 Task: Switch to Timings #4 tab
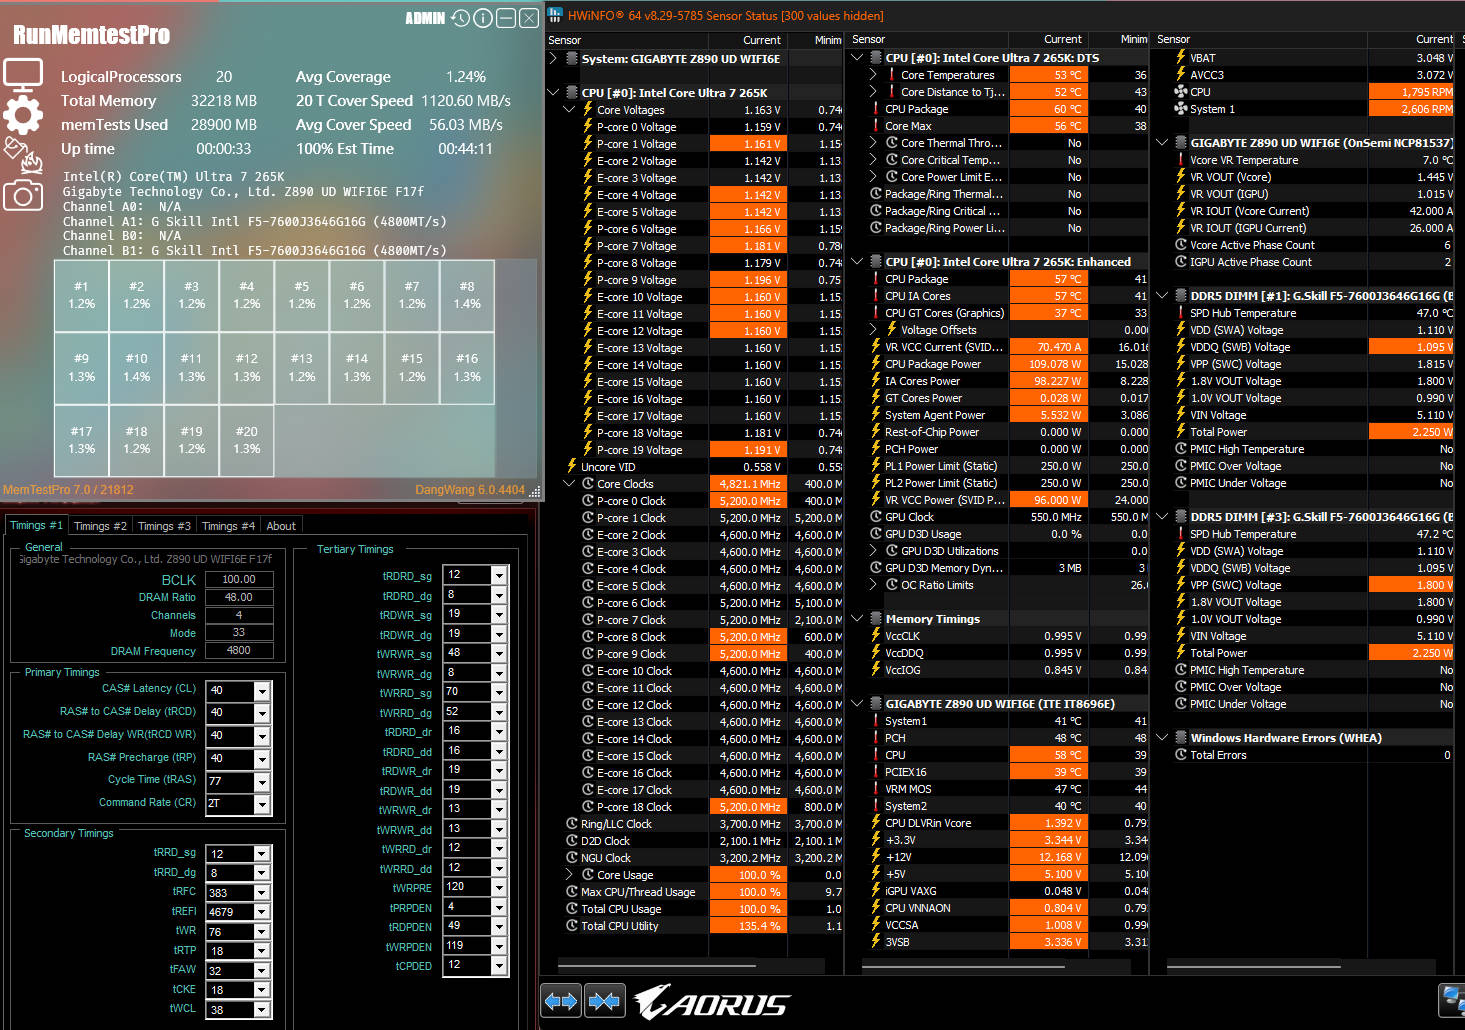click(228, 526)
